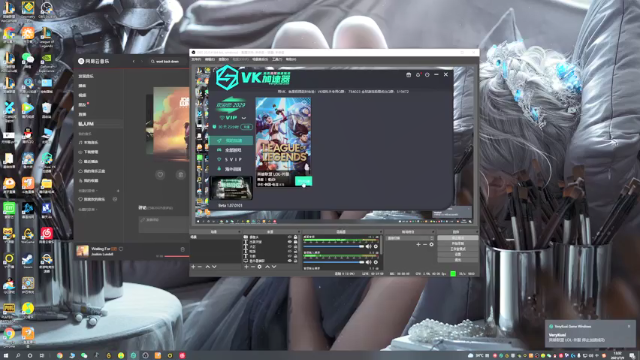The image size is (640, 360).
Task: Open source properties gear icon in OBS
Action: pyautogui.click(x=260, y=267)
